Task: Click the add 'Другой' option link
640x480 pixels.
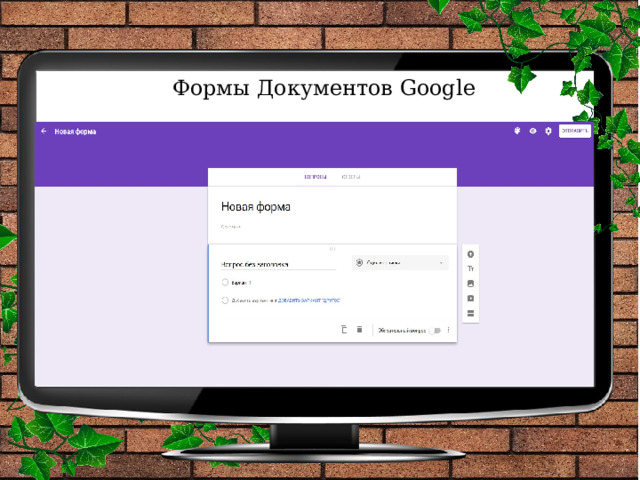Action: click(x=309, y=300)
